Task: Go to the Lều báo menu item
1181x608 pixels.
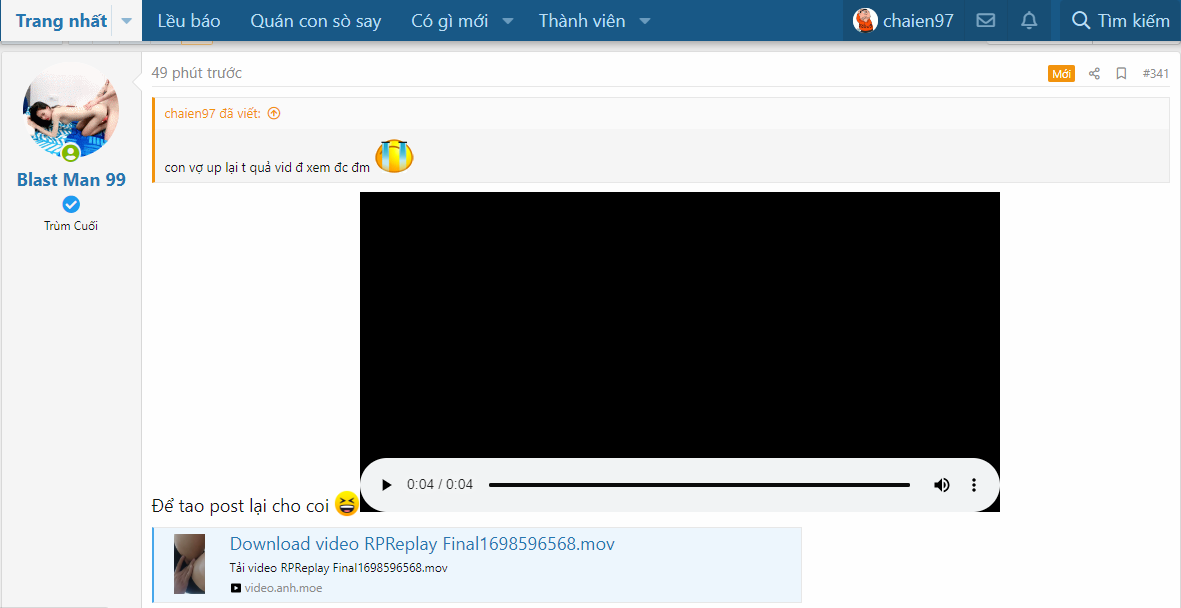Action: [x=189, y=21]
